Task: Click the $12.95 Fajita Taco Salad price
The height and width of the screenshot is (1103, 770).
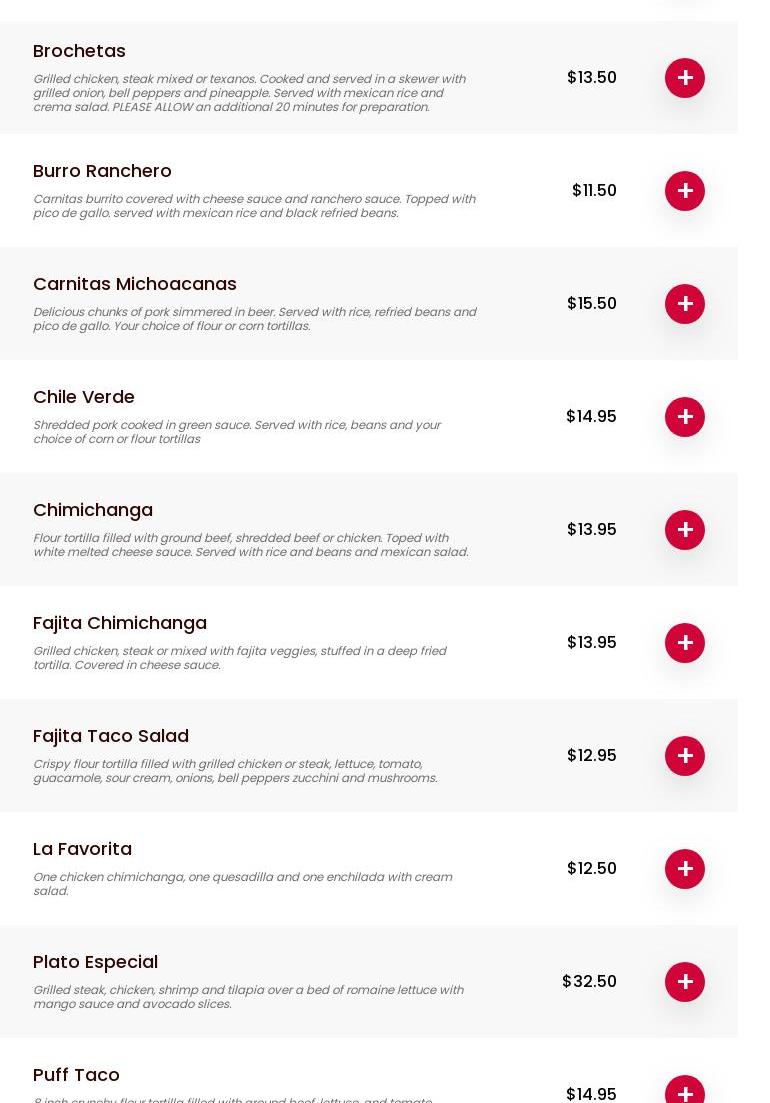Action: coord(591,756)
